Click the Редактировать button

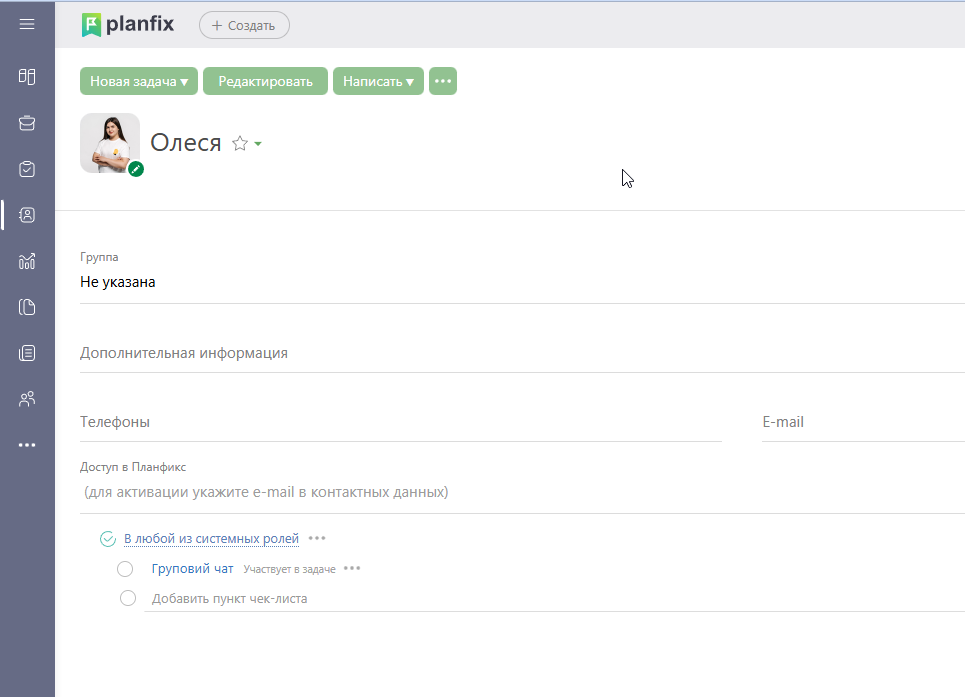(266, 82)
